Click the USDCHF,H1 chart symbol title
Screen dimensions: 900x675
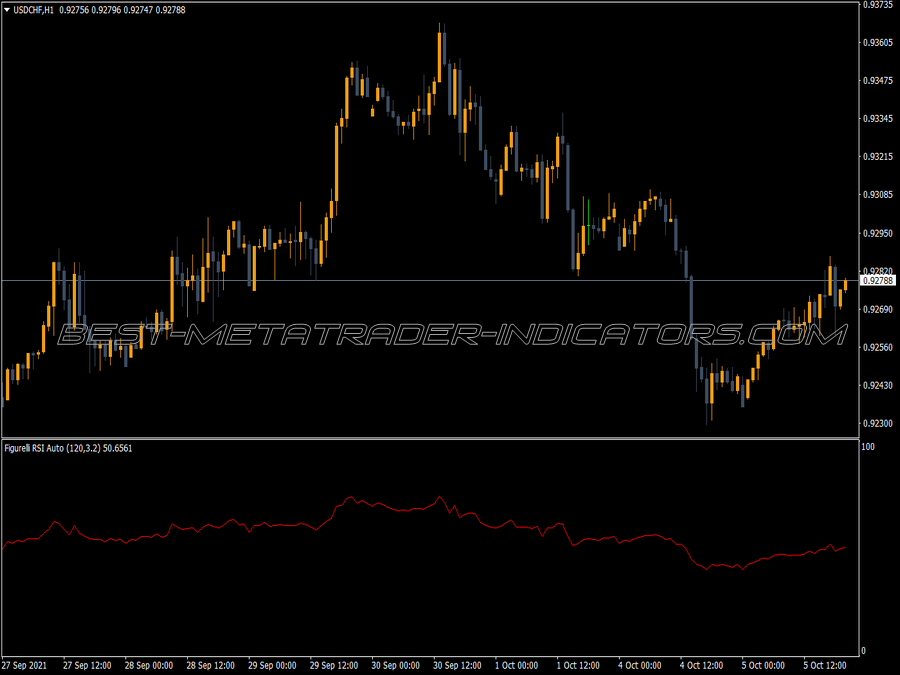coord(33,10)
